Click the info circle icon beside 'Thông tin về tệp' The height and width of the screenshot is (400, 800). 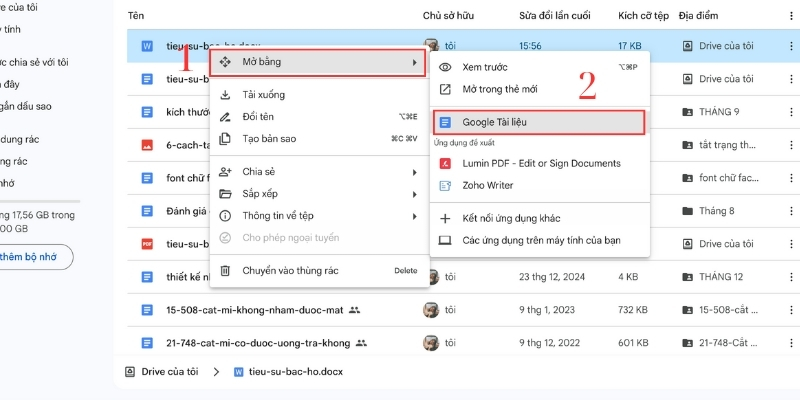pyautogui.click(x=225, y=216)
